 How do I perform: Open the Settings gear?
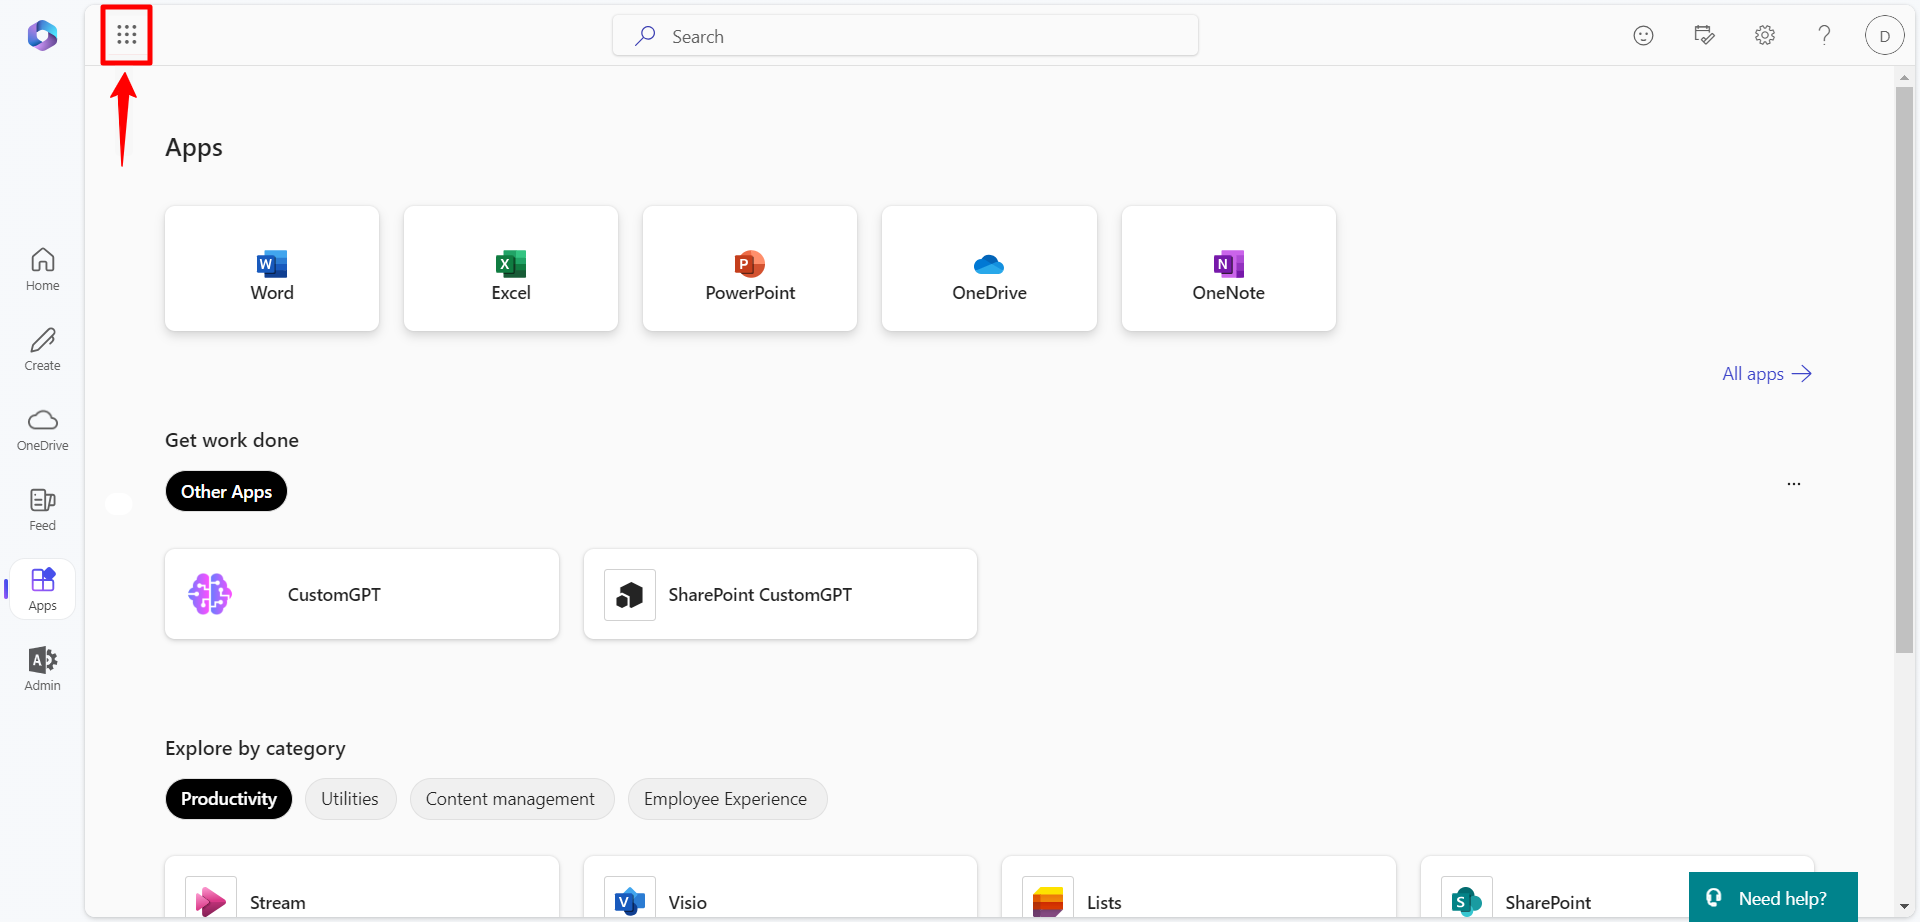point(1765,36)
